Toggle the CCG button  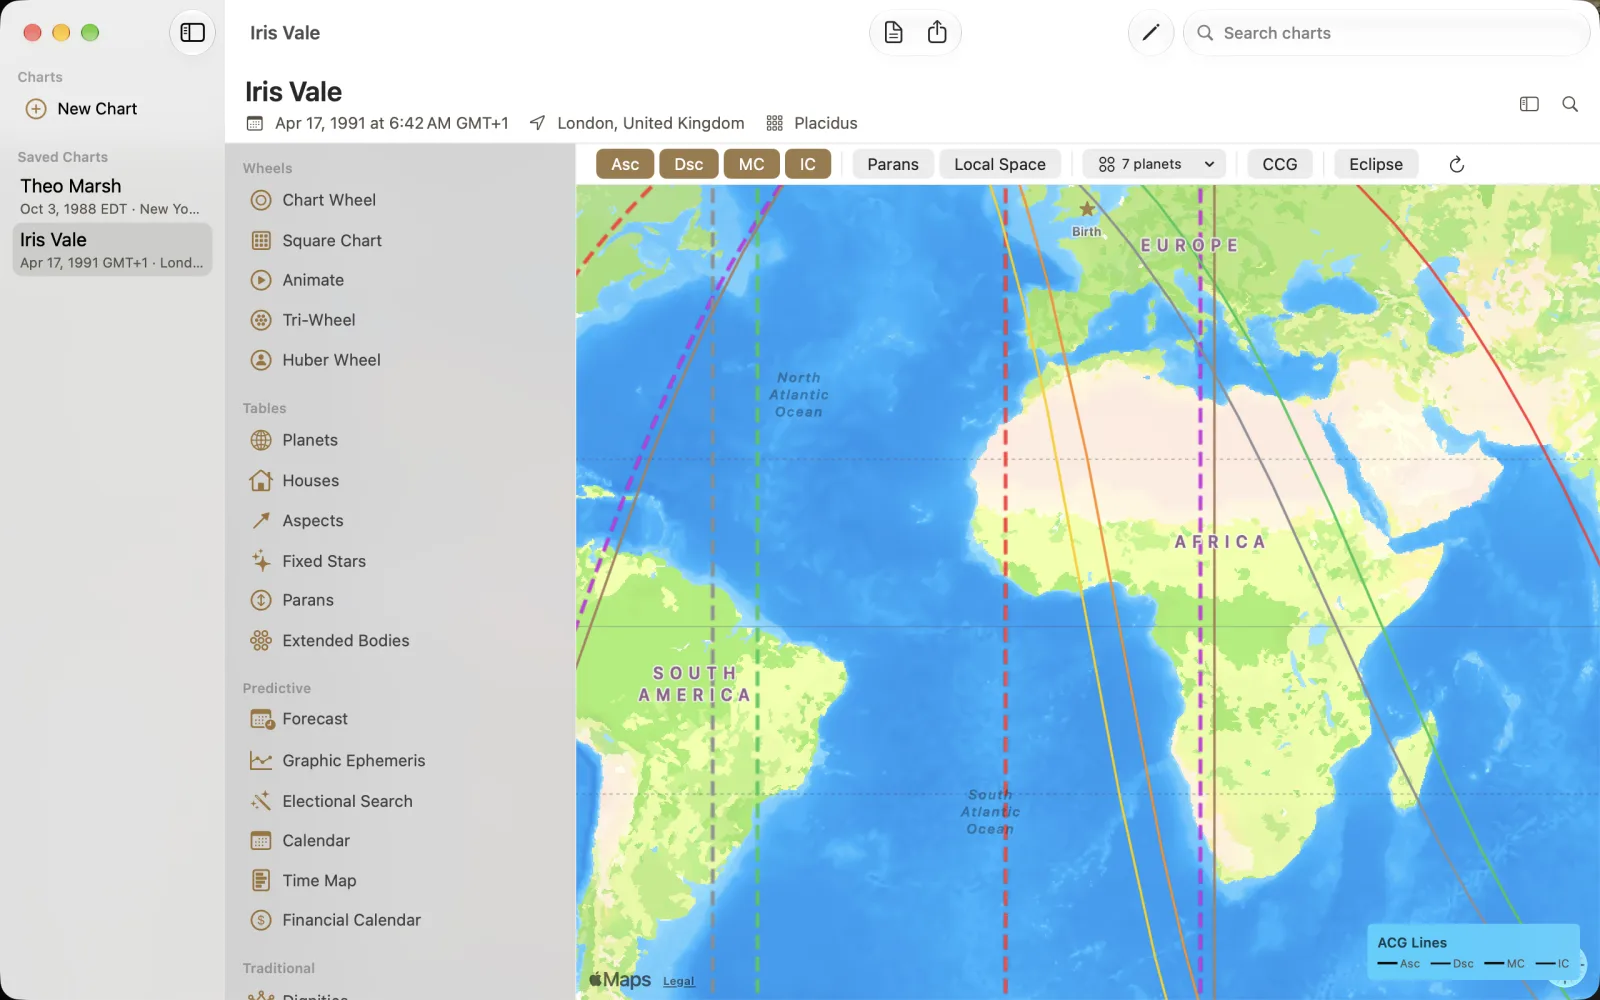click(1280, 164)
